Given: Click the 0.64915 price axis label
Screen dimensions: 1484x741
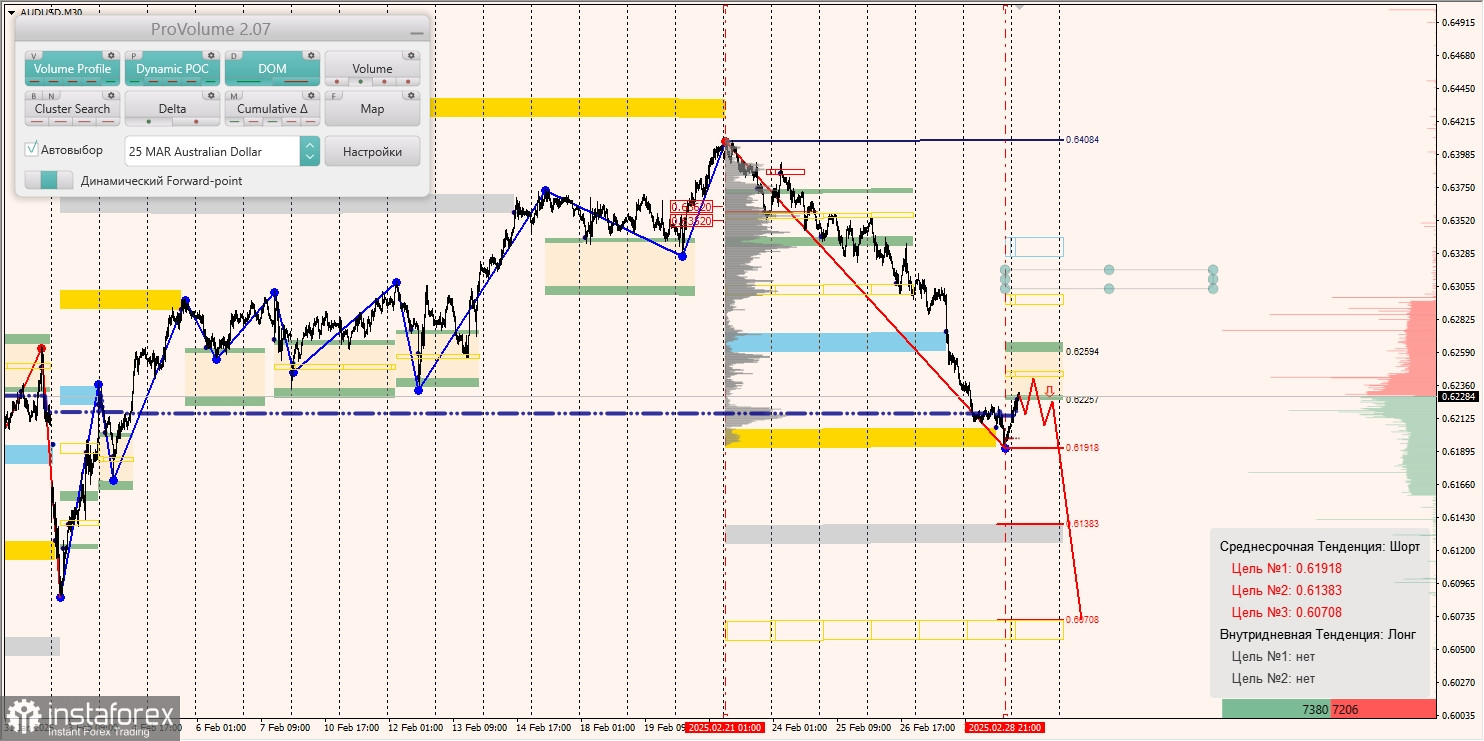Looking at the screenshot, I should 1458,23.
